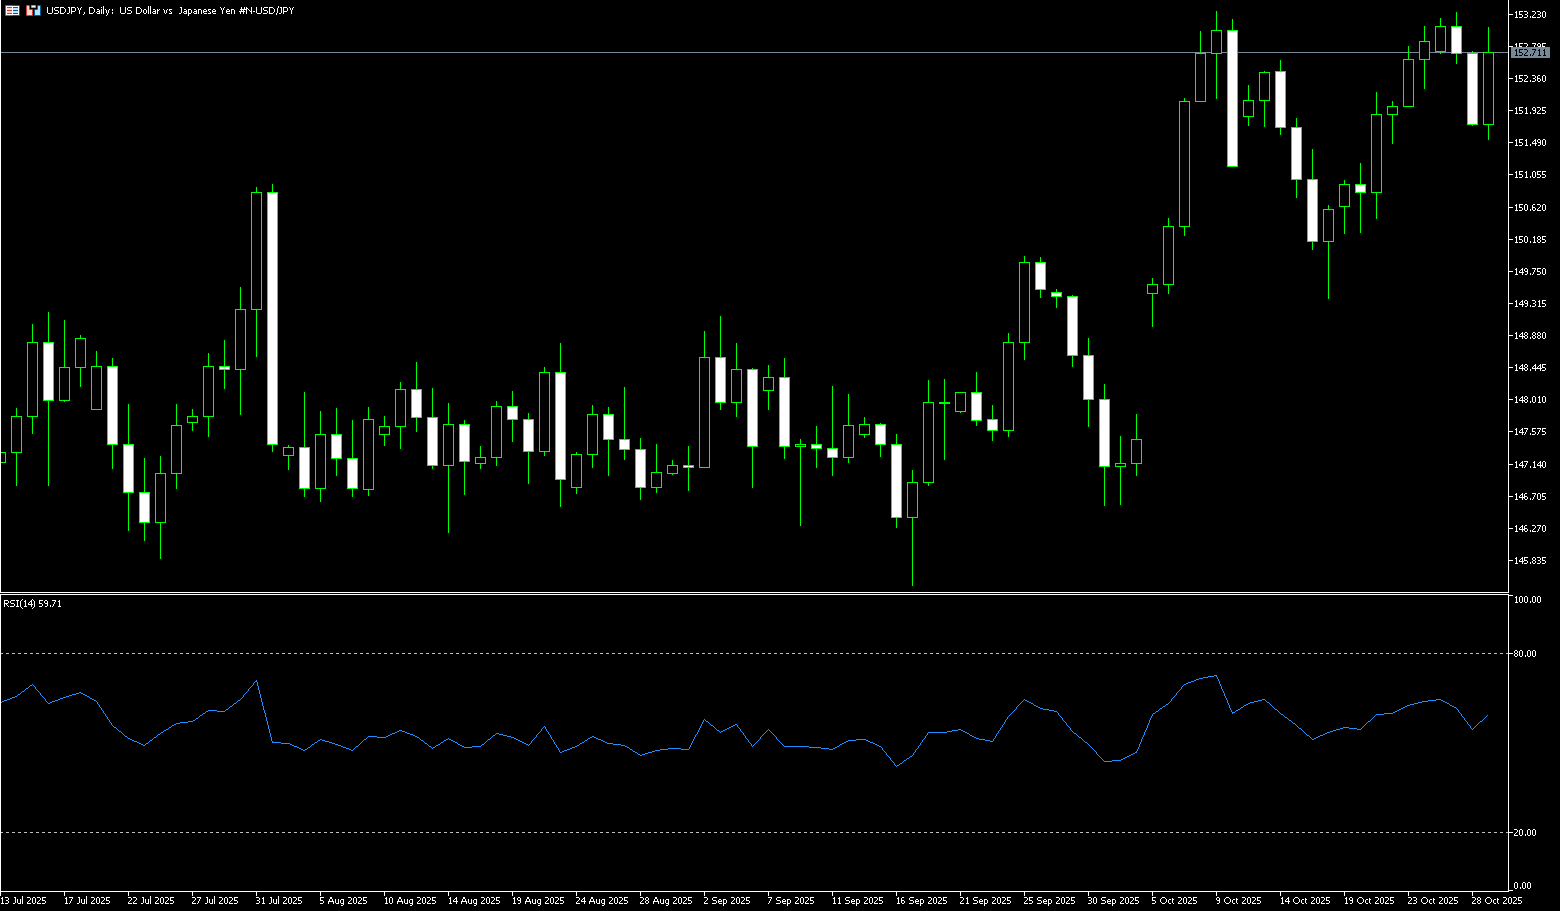1560x911 pixels.
Task: Click the 80.00 label on the RSI scale
Action: [1526, 654]
